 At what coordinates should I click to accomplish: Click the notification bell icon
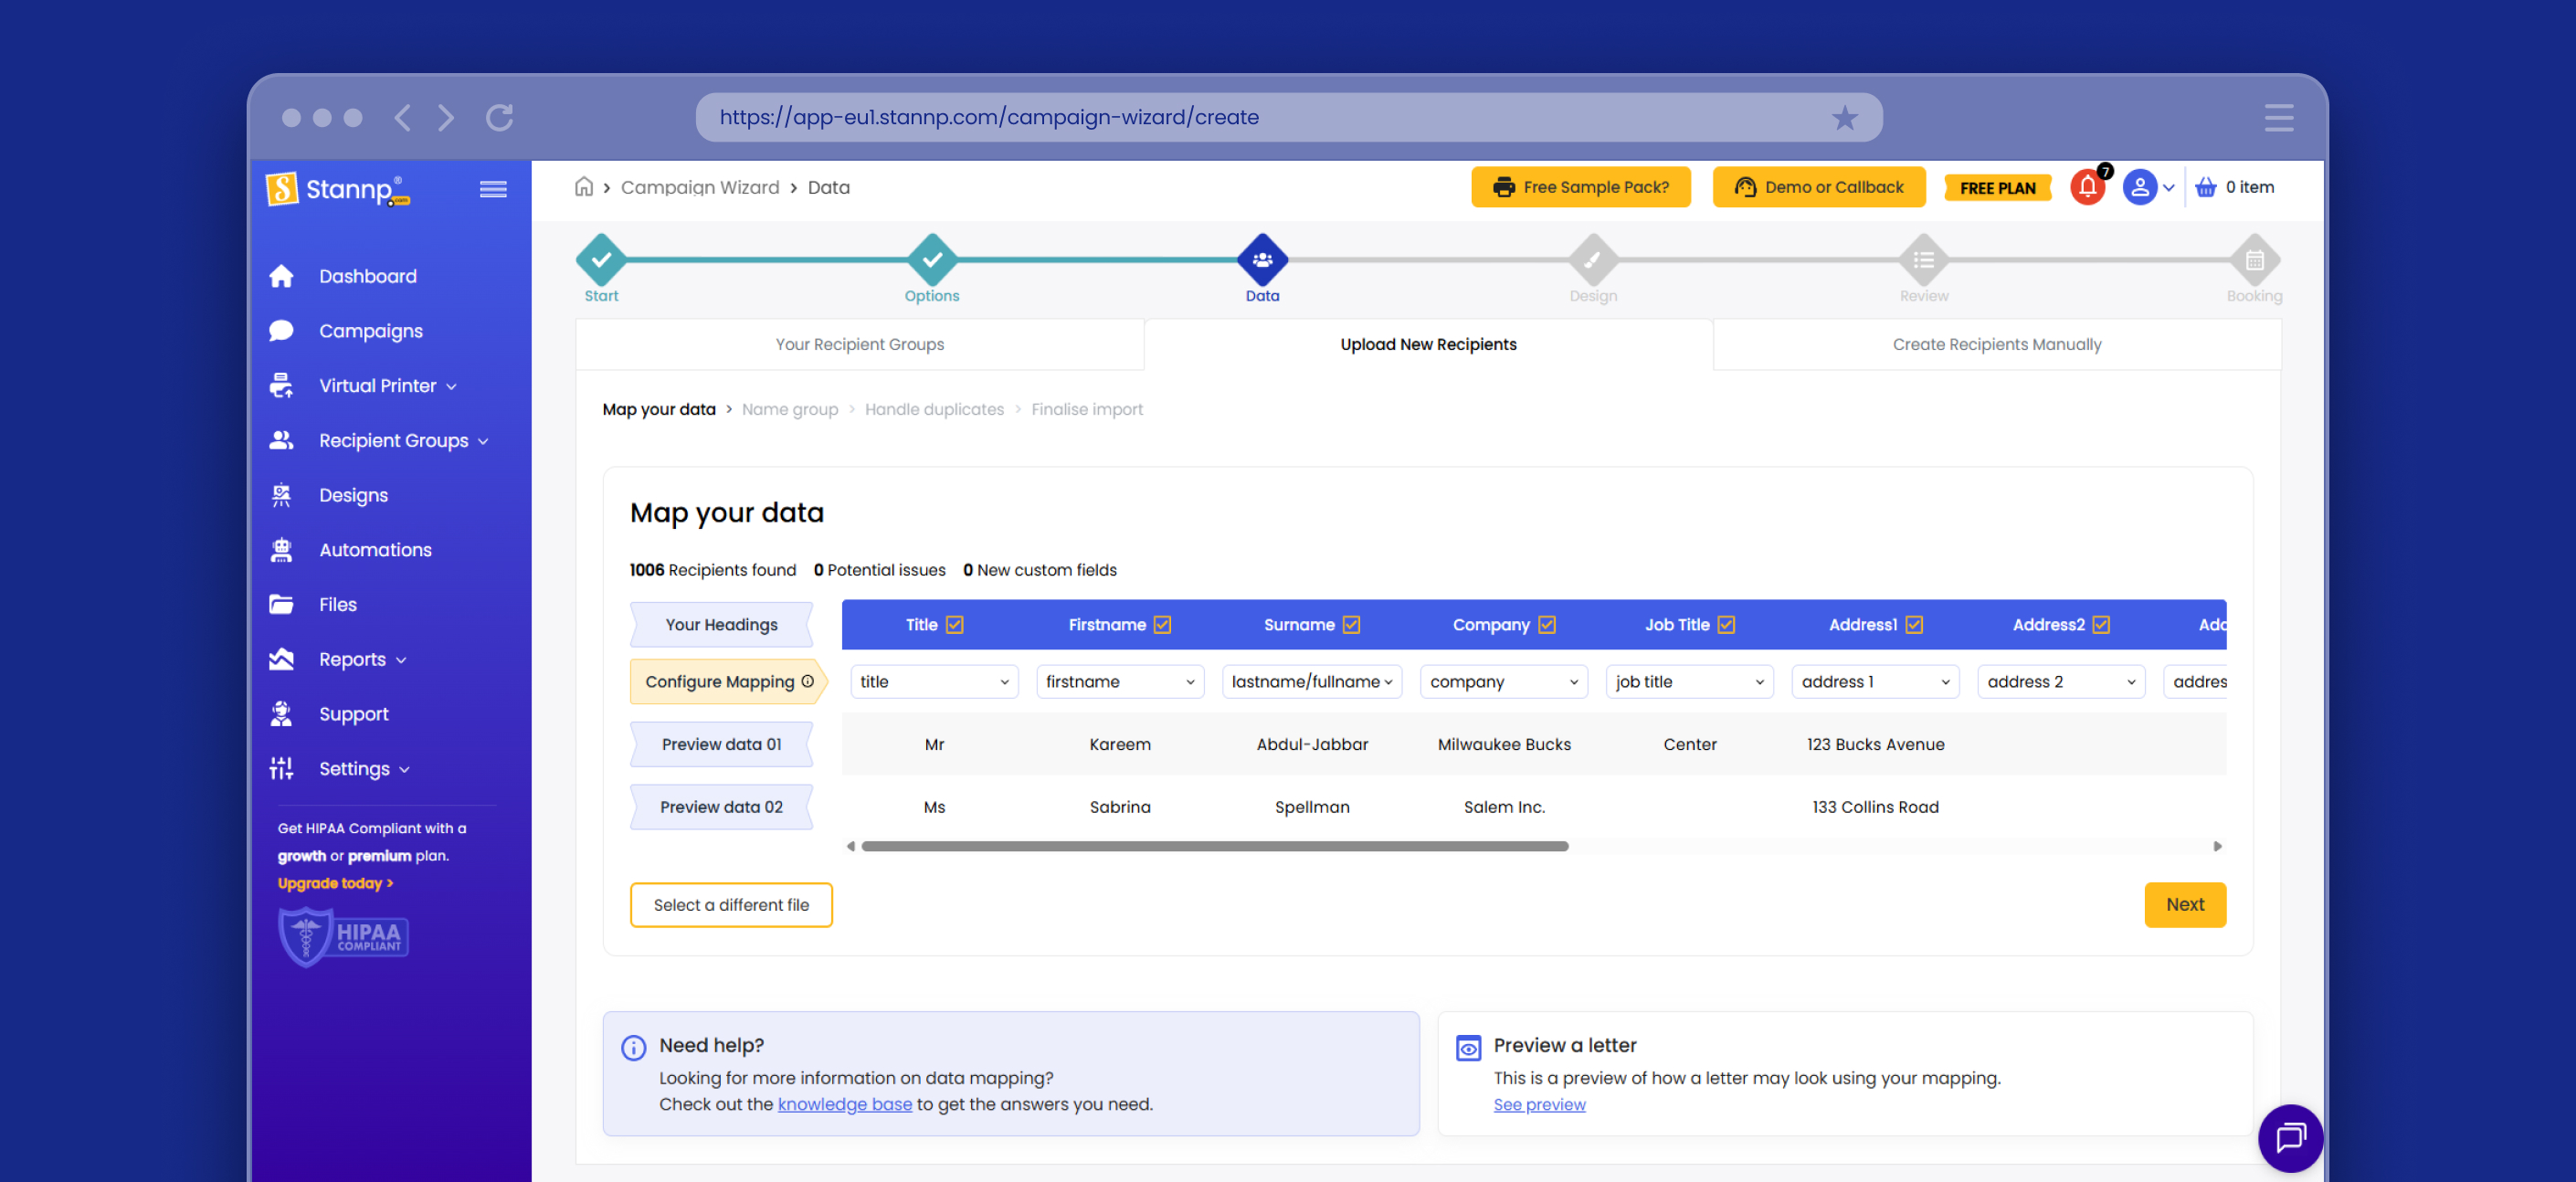[x=2087, y=187]
